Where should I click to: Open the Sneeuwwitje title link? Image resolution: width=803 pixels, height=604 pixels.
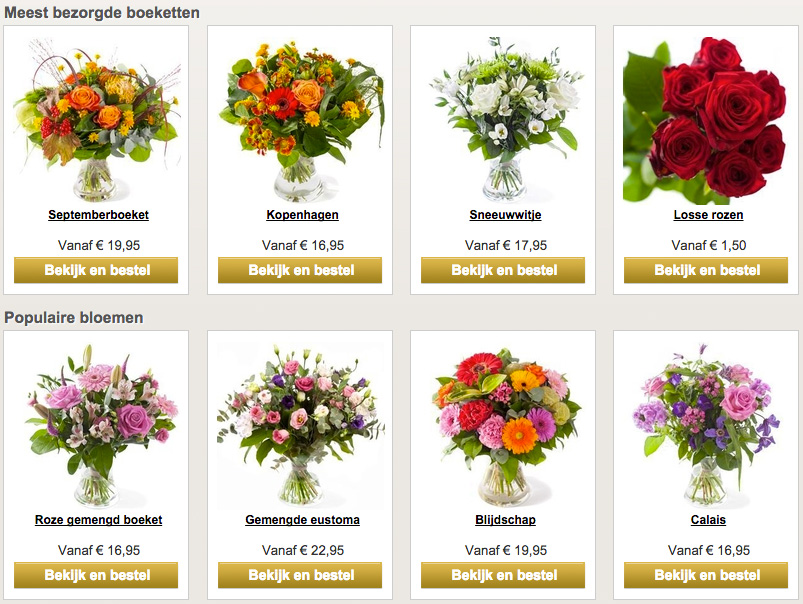505,215
